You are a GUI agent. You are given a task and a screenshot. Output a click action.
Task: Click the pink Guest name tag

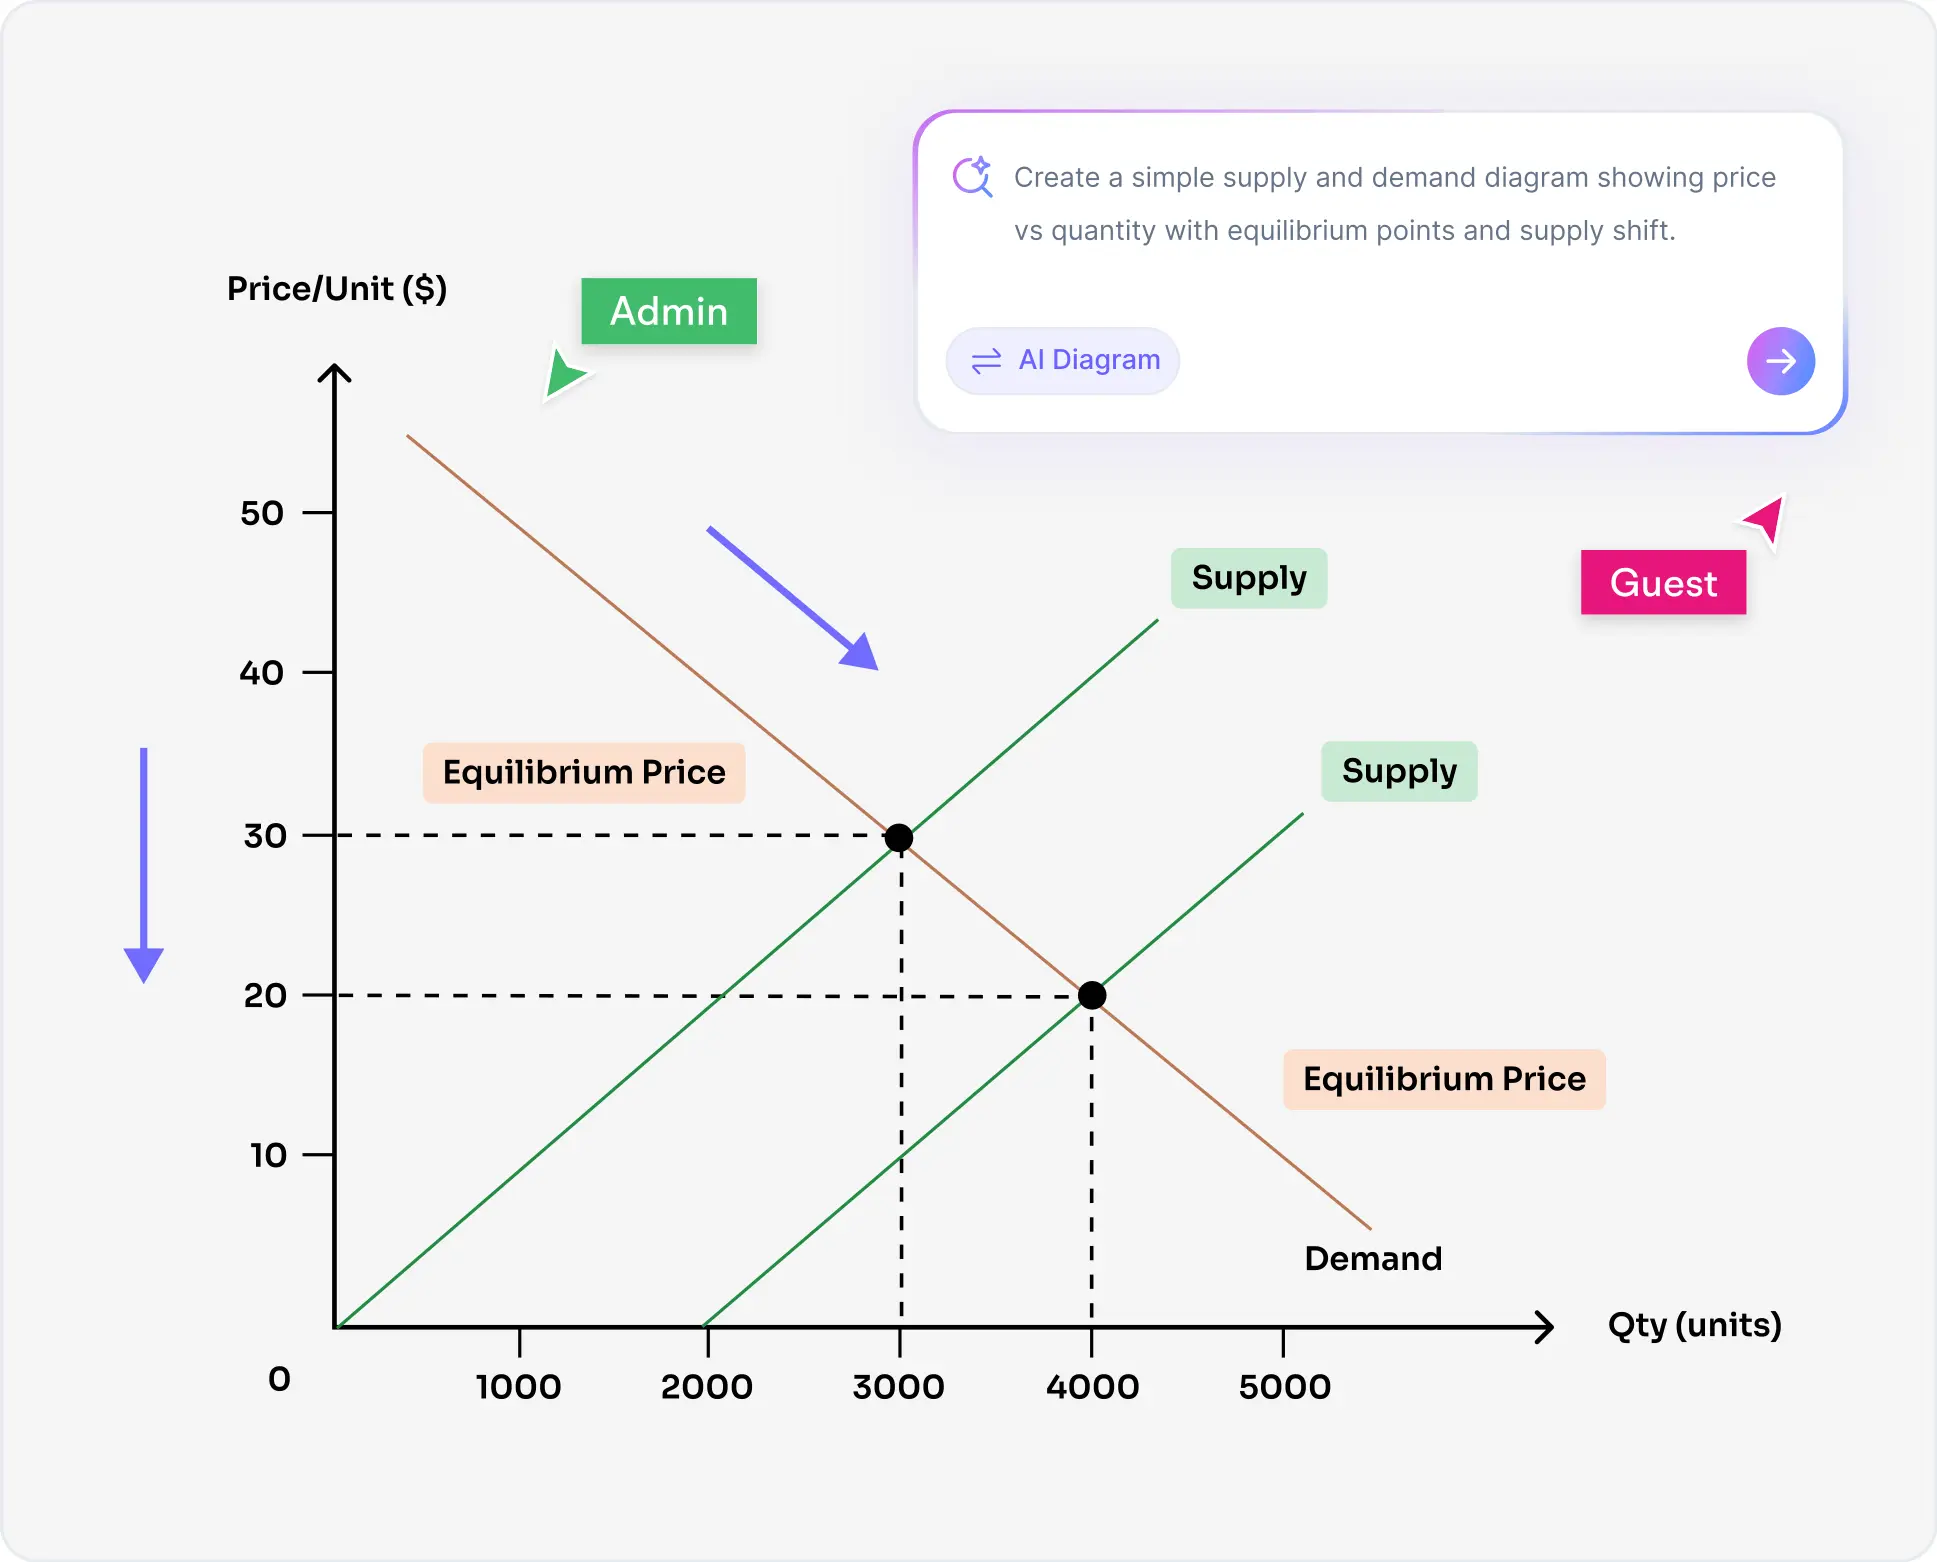[x=1663, y=583]
